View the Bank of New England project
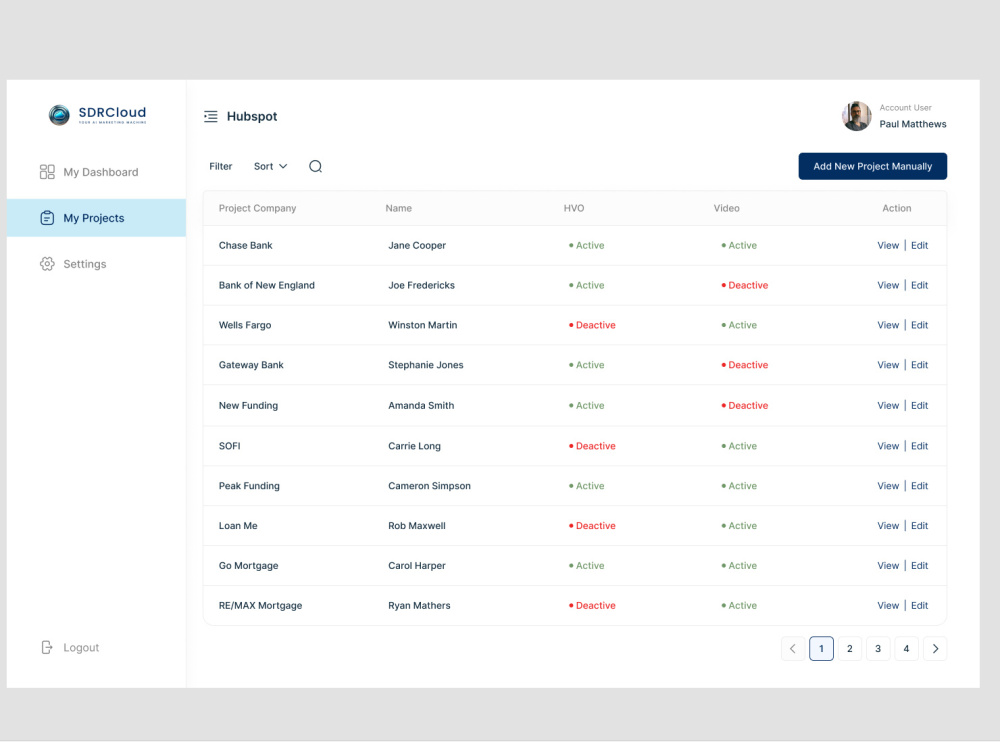1000x750 pixels. [888, 286]
